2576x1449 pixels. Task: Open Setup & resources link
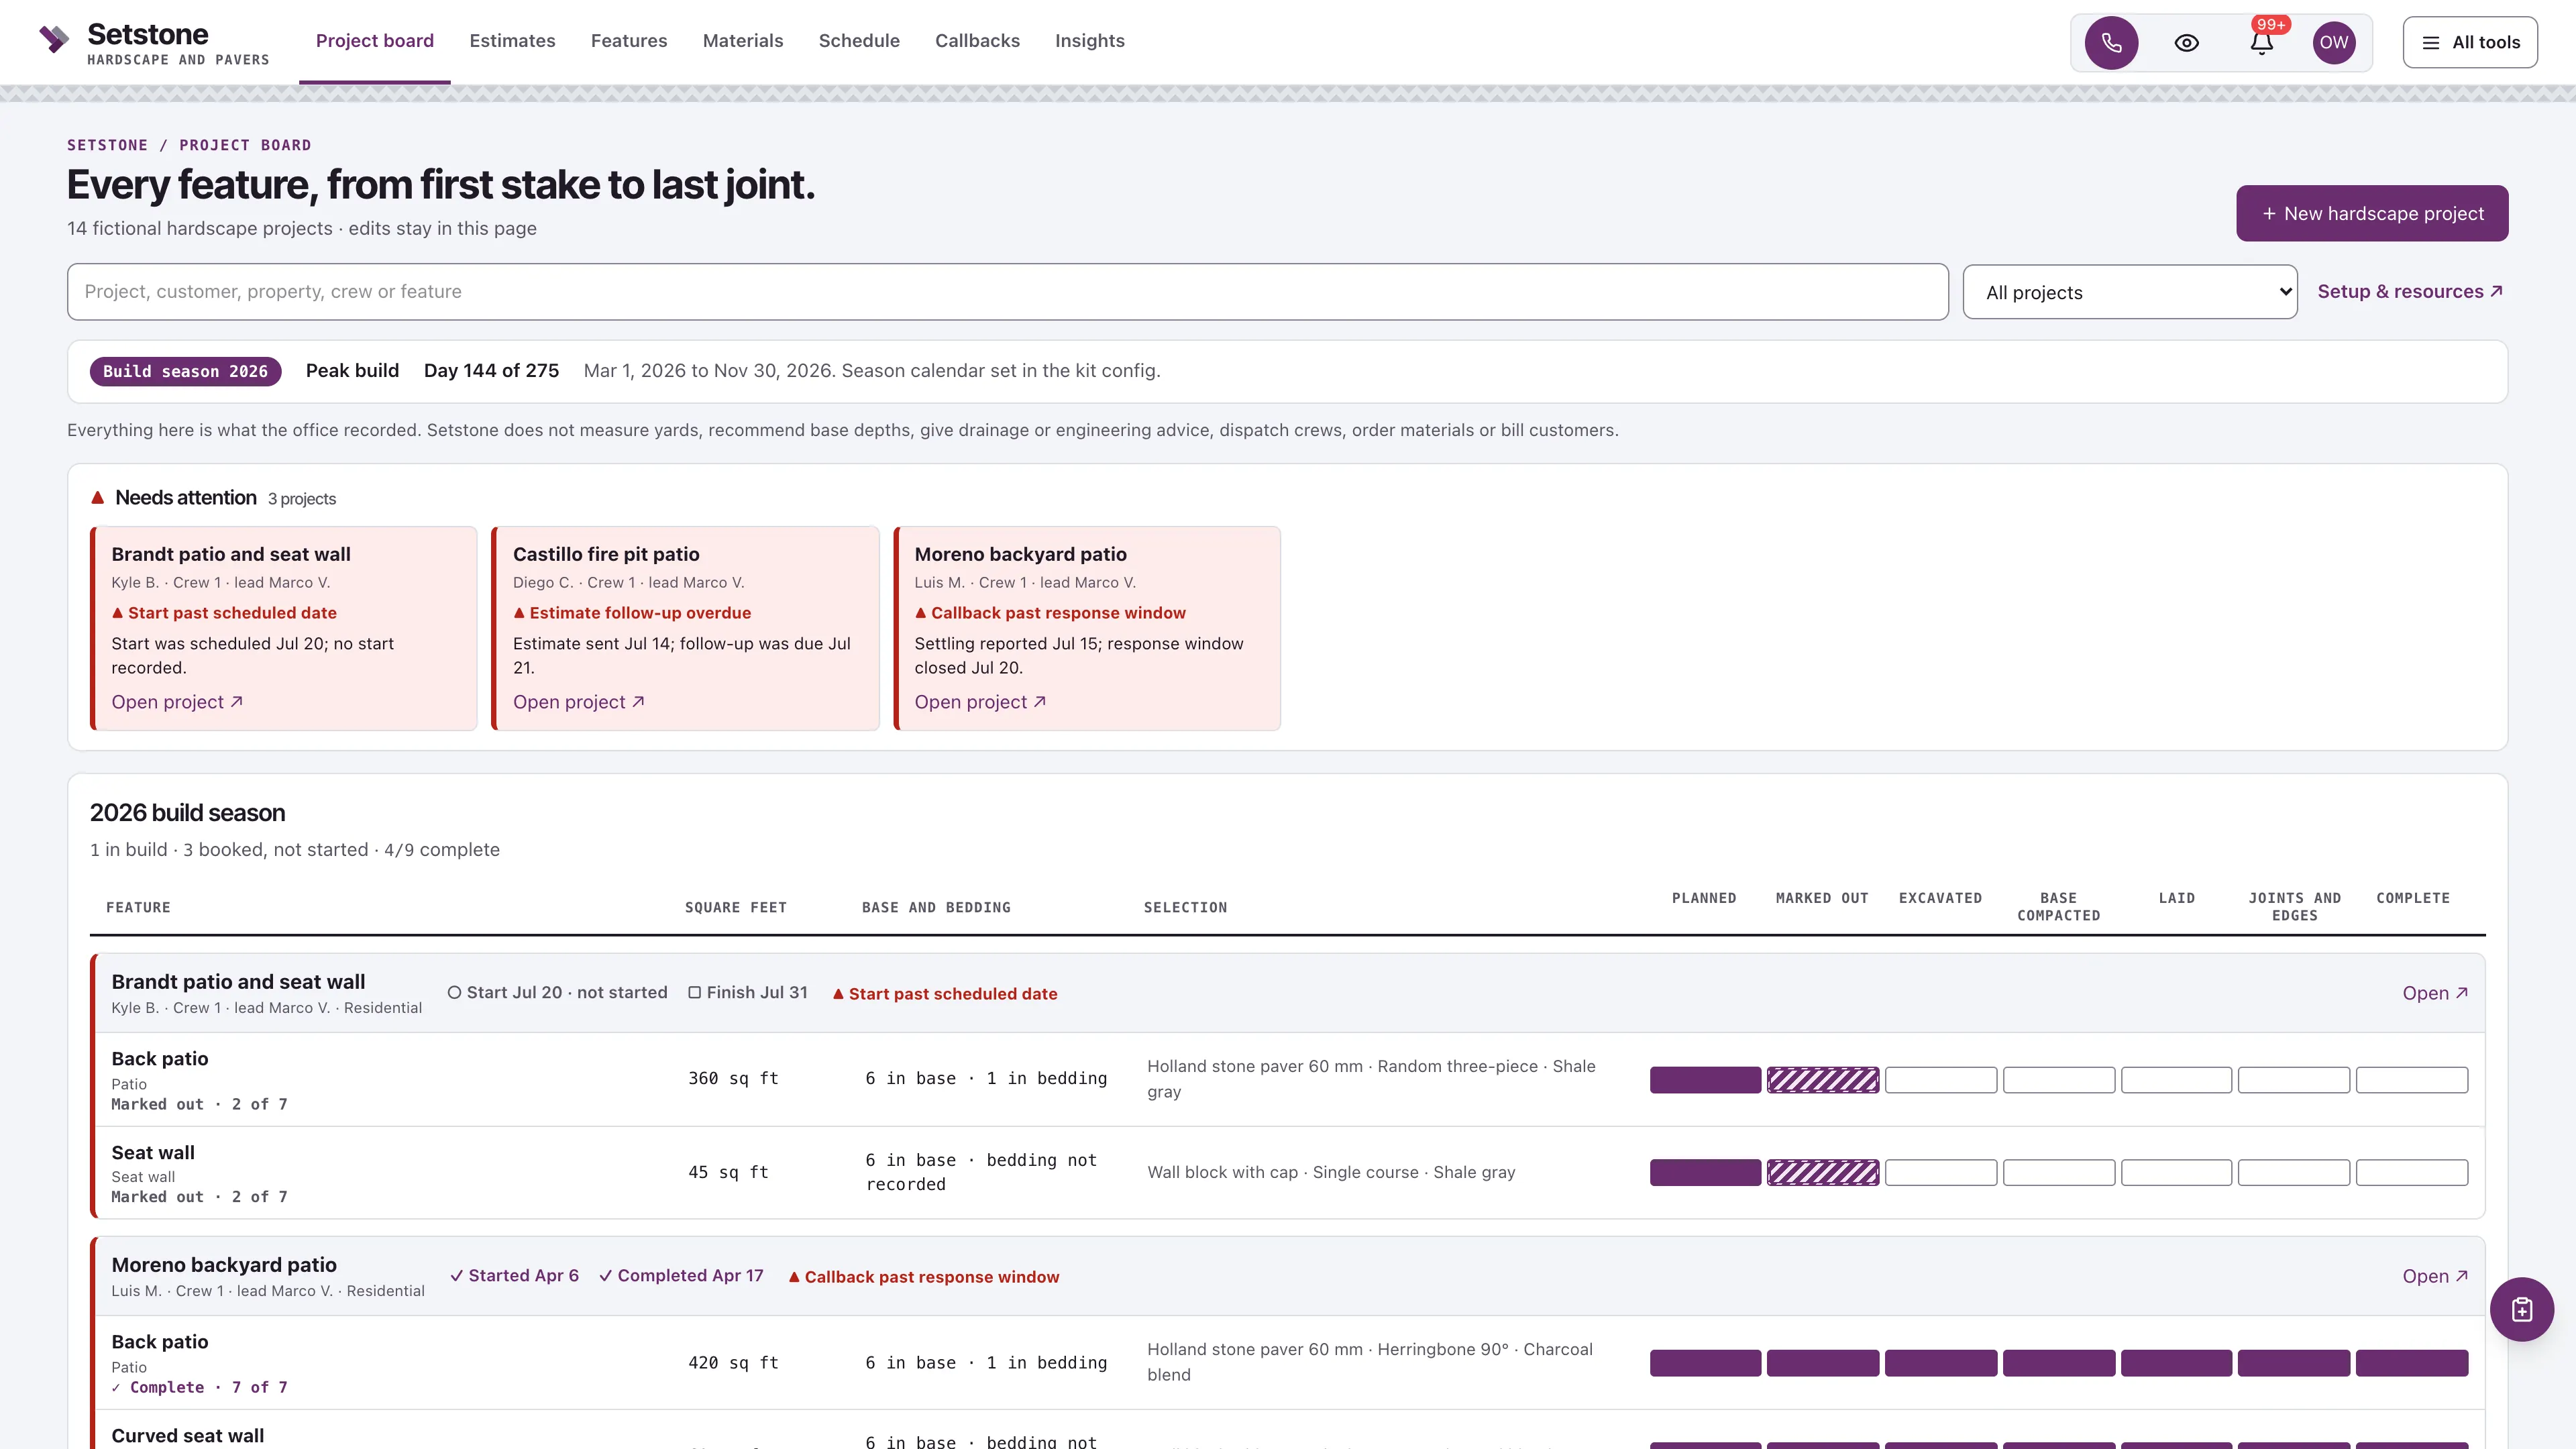[2409, 292]
